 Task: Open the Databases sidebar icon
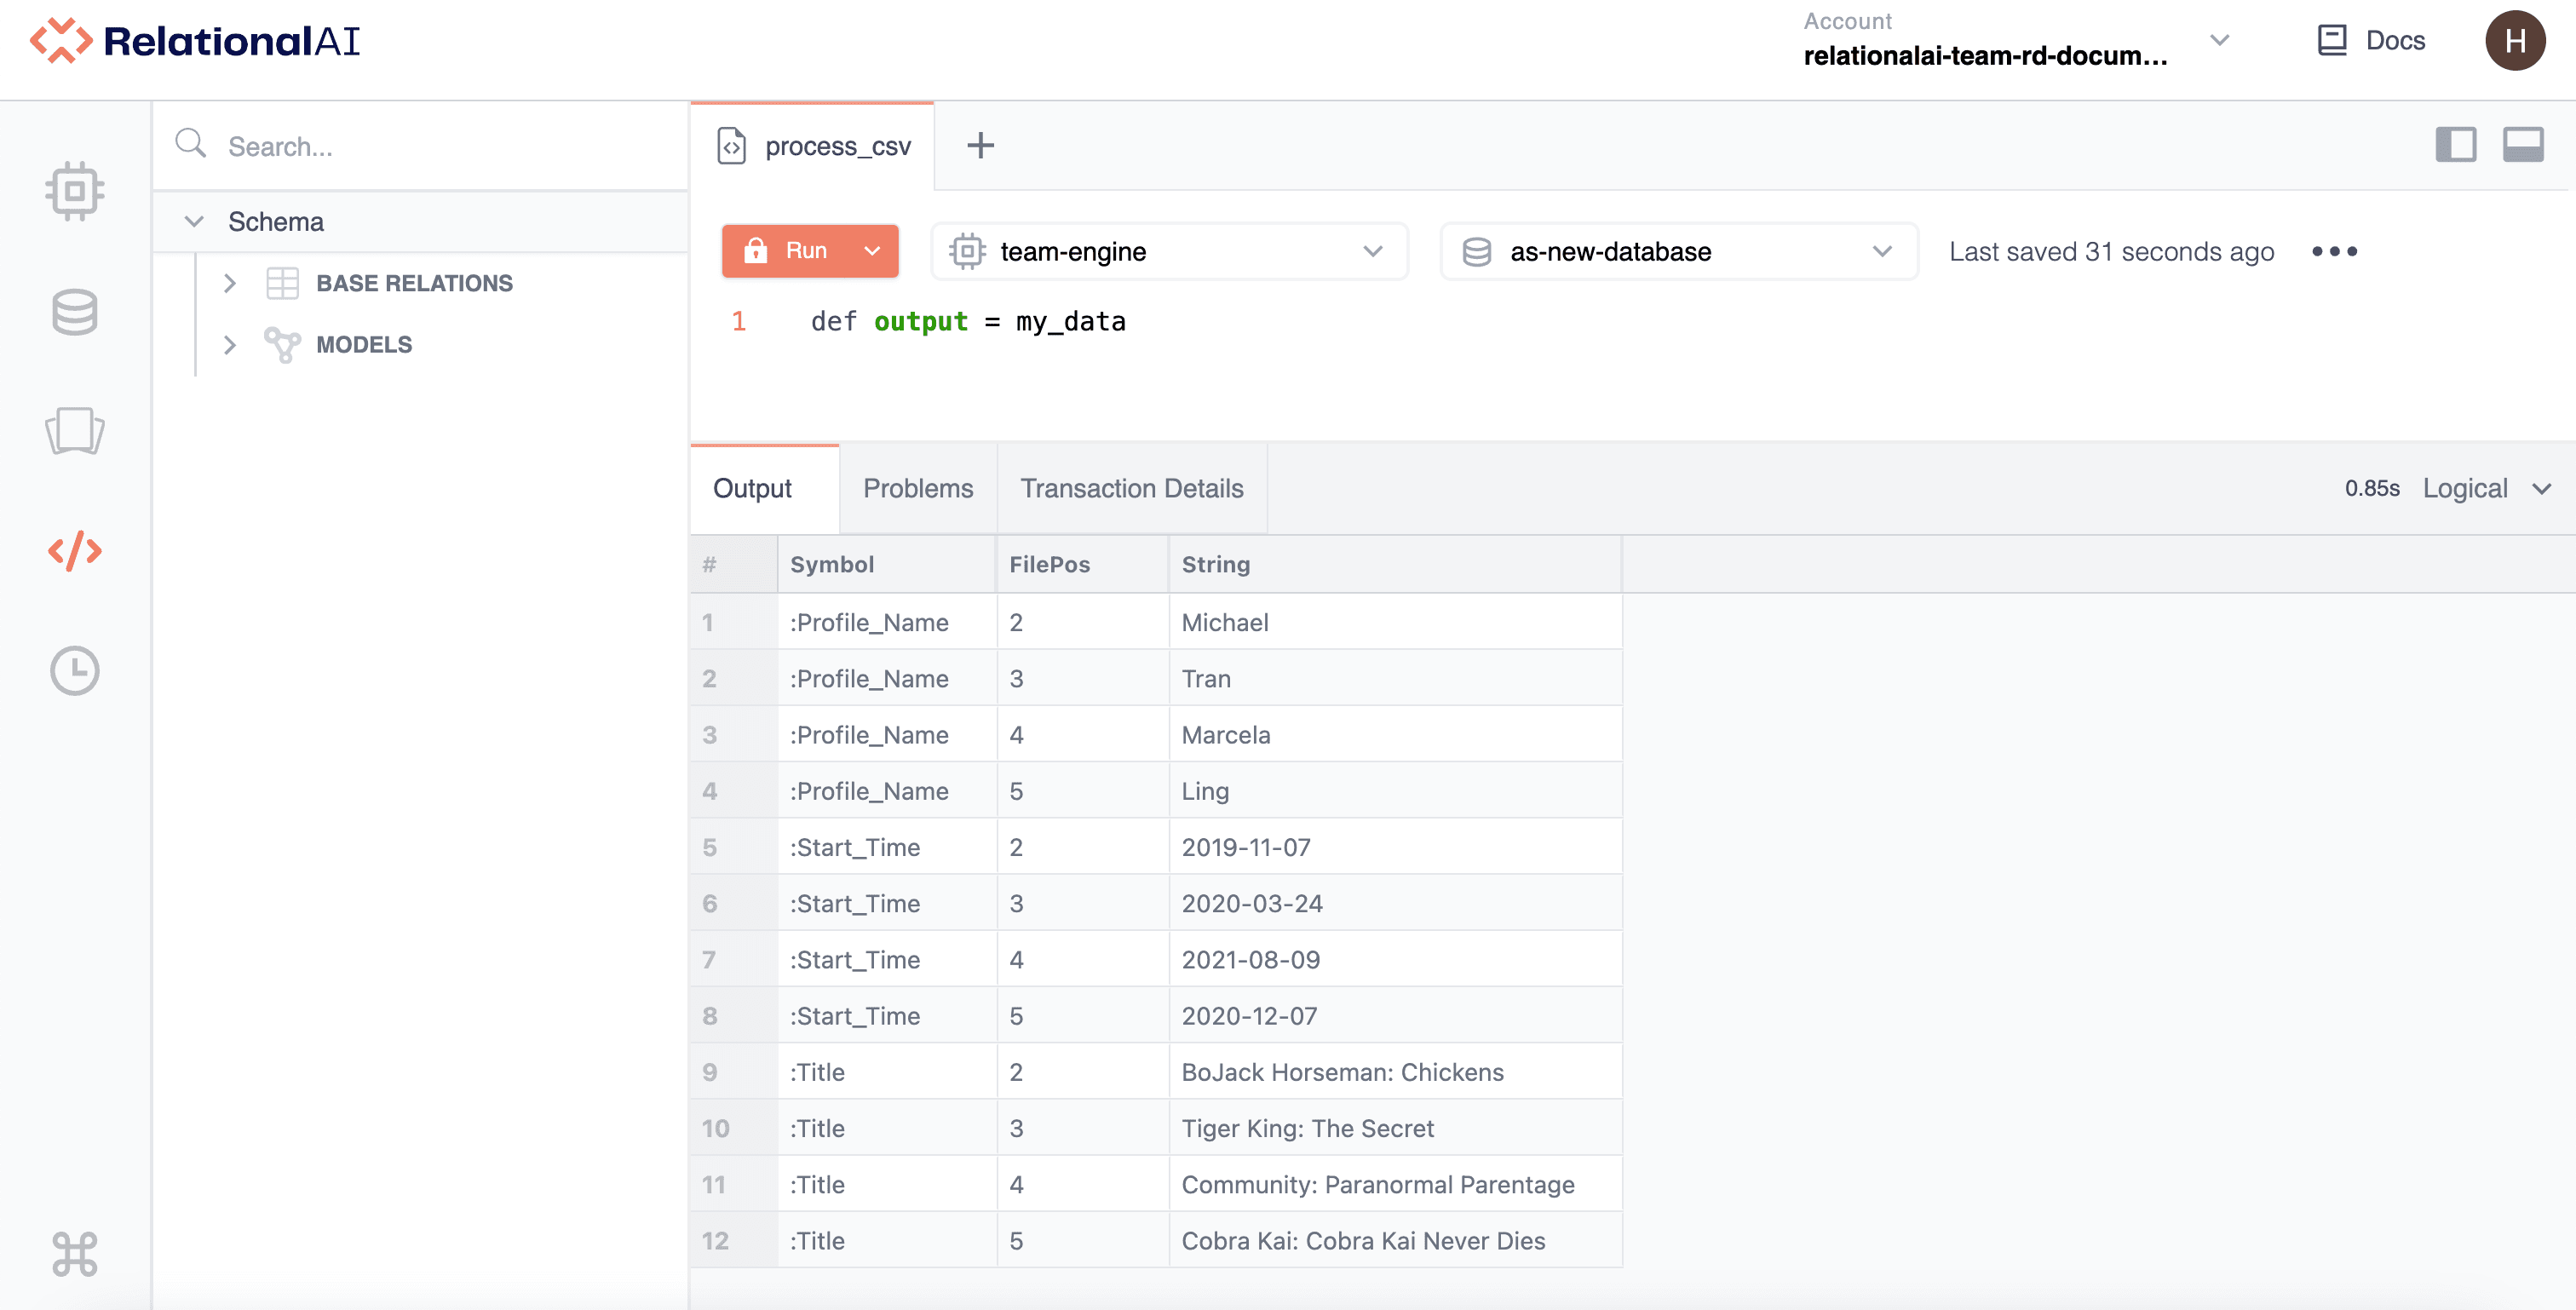[75, 312]
